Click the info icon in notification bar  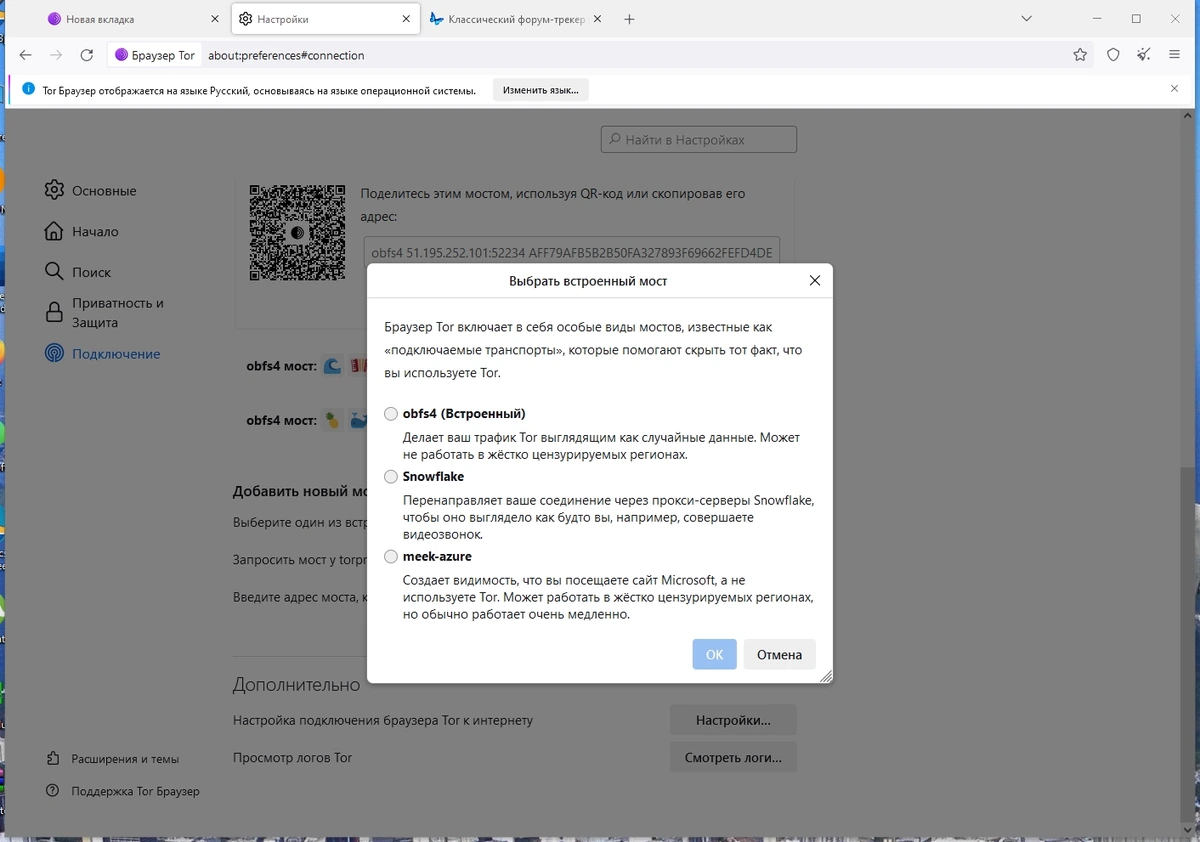[27, 90]
